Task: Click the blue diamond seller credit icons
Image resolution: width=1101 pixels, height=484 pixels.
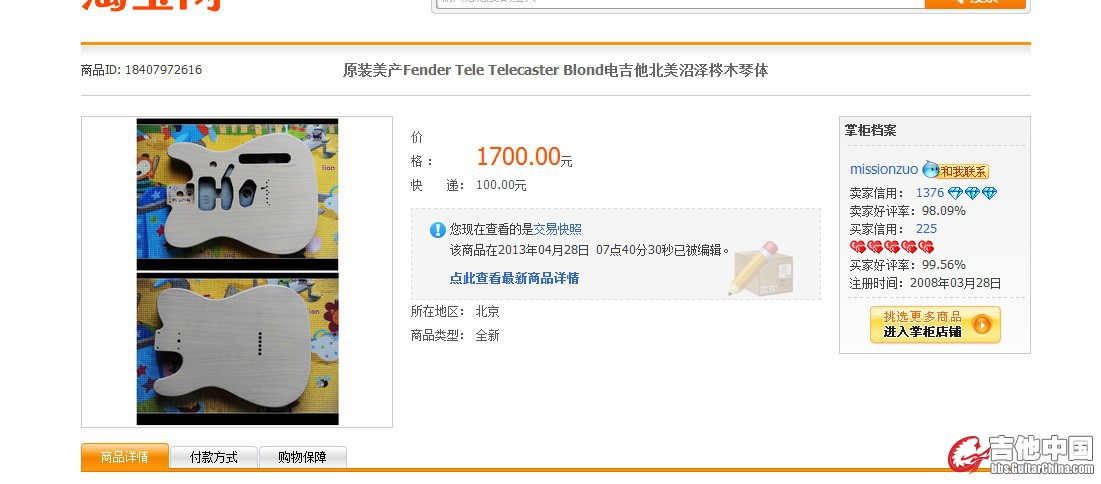Action: click(x=972, y=193)
